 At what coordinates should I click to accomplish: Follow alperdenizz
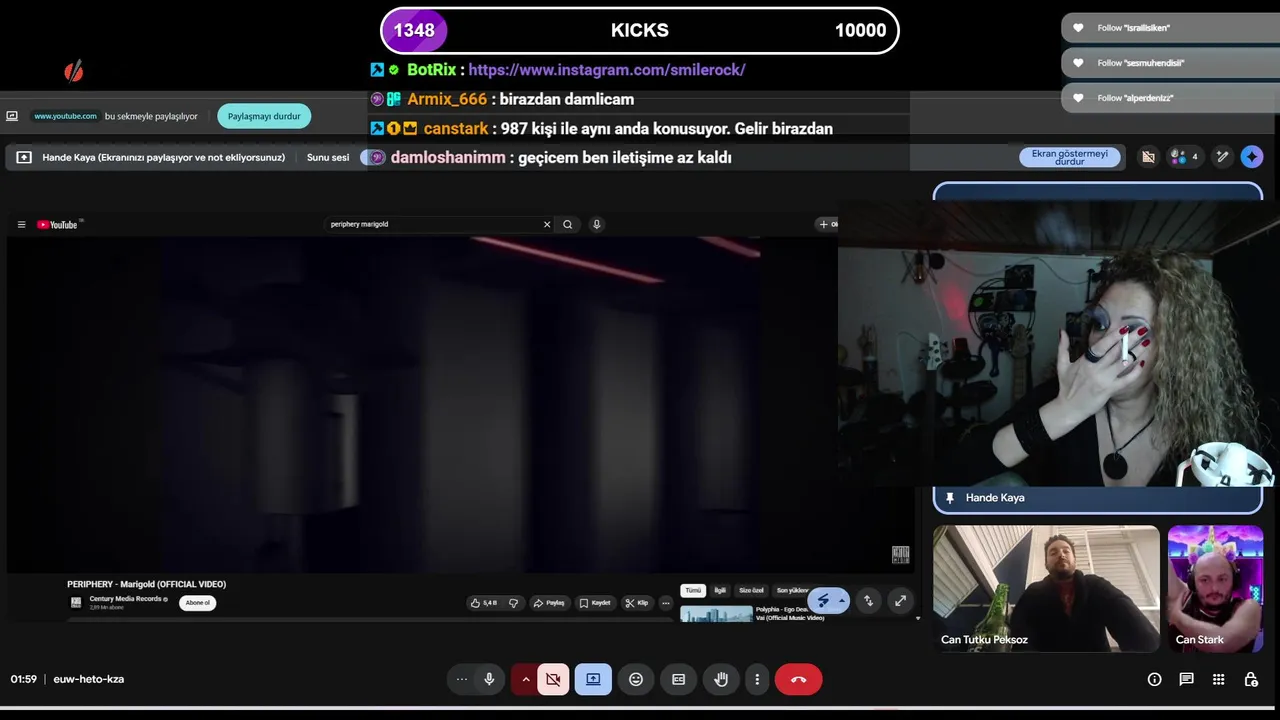1170,98
